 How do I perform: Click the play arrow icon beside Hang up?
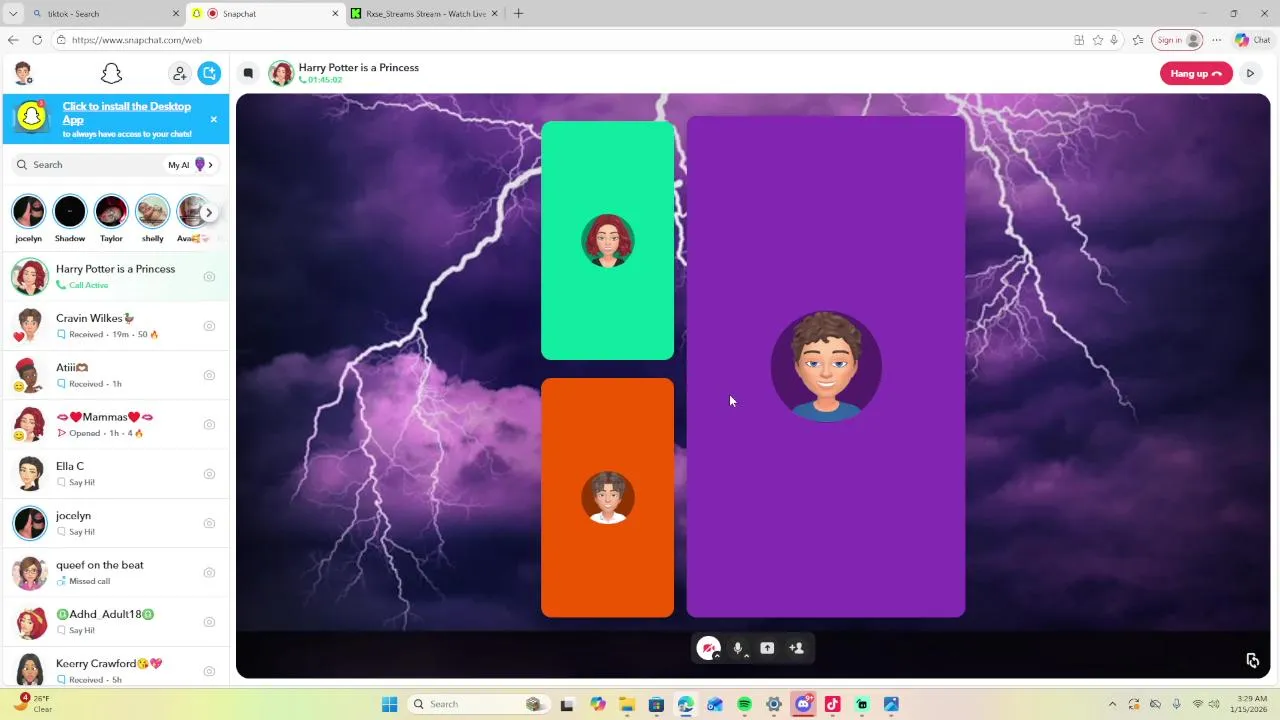pos(1250,73)
